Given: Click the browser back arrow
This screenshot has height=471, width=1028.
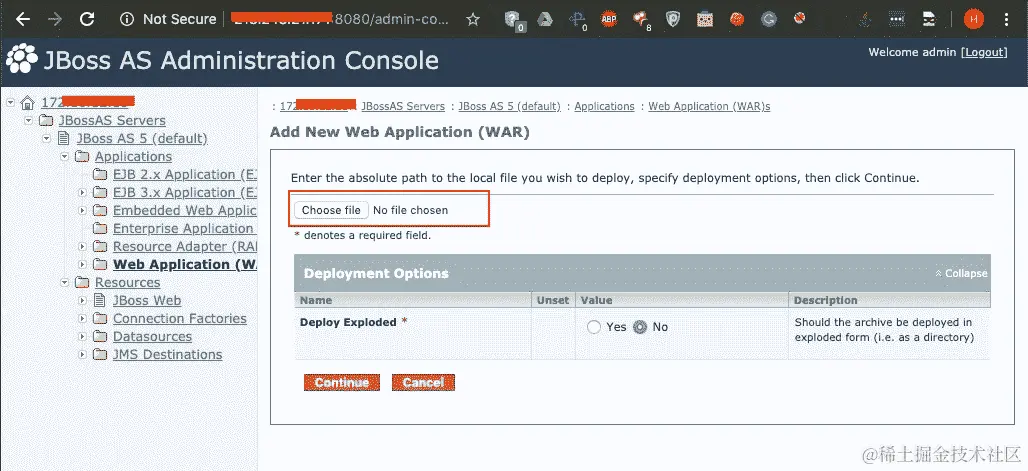Looking at the screenshot, I should coord(23,19).
